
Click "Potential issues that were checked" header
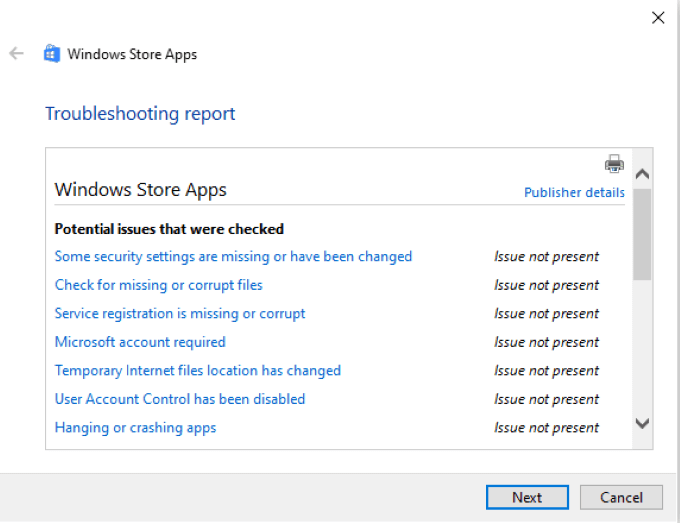pyautogui.click(x=169, y=229)
